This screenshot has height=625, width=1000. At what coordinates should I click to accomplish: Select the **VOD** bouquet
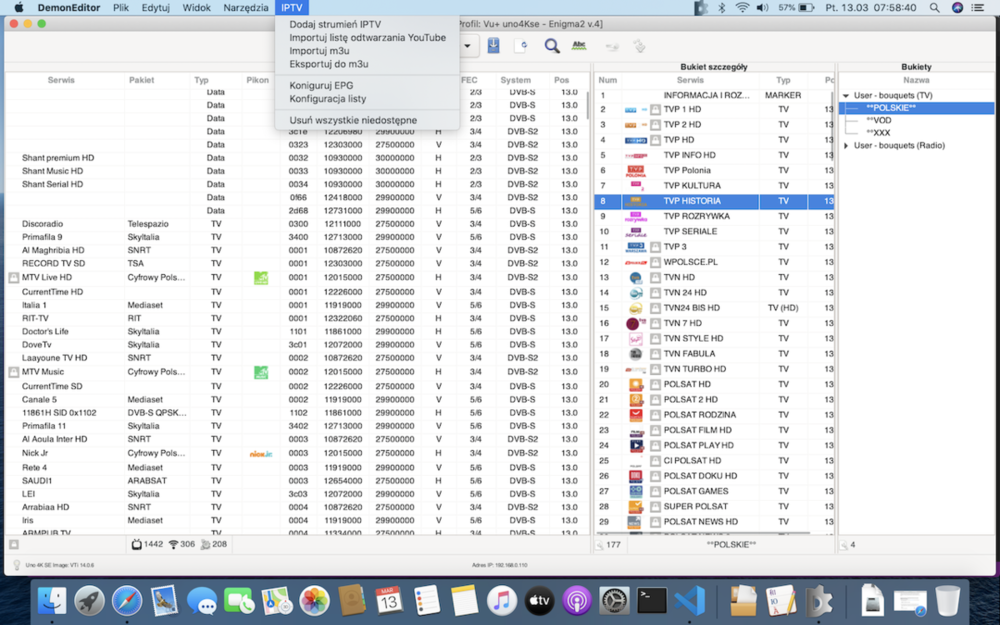click(881, 120)
